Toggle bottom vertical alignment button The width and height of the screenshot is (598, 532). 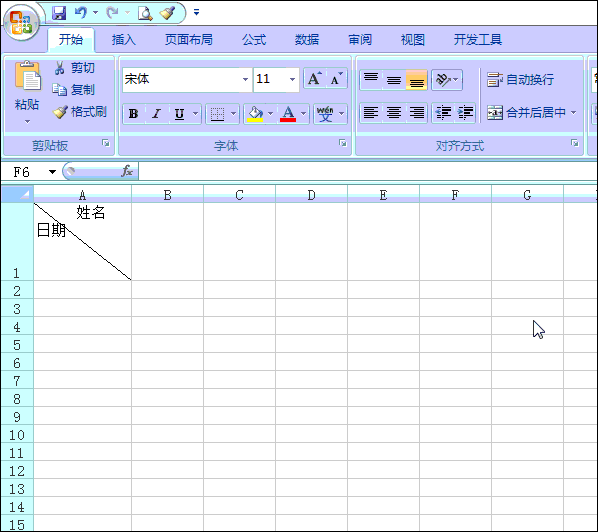[416, 80]
